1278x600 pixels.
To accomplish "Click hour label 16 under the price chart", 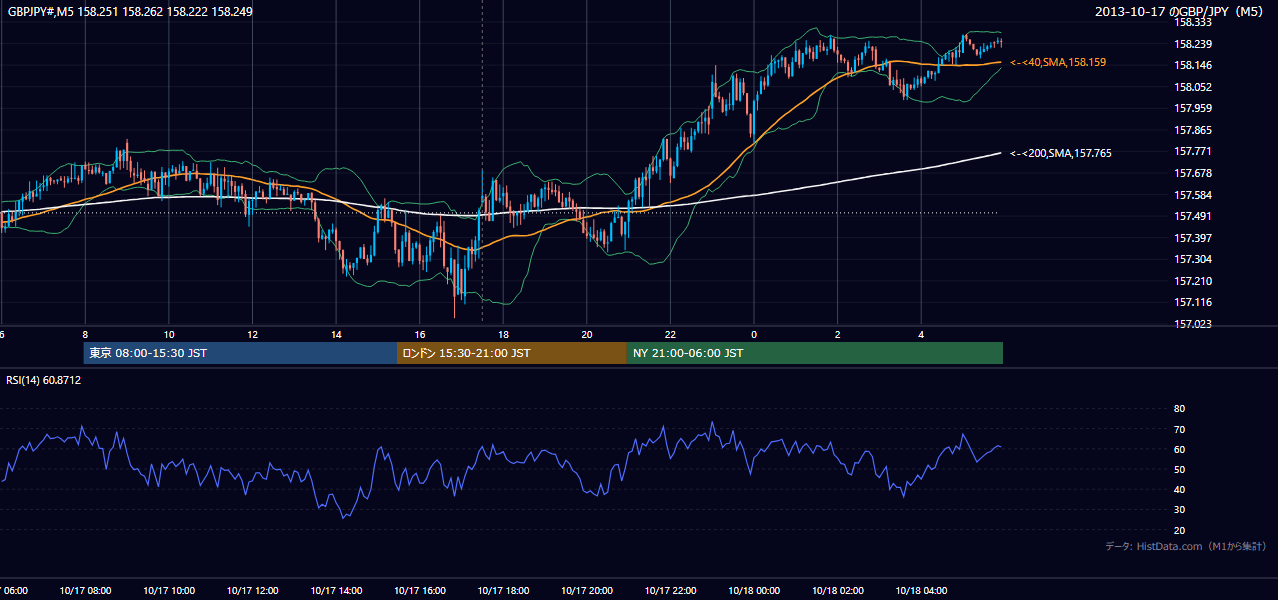I will [x=420, y=335].
